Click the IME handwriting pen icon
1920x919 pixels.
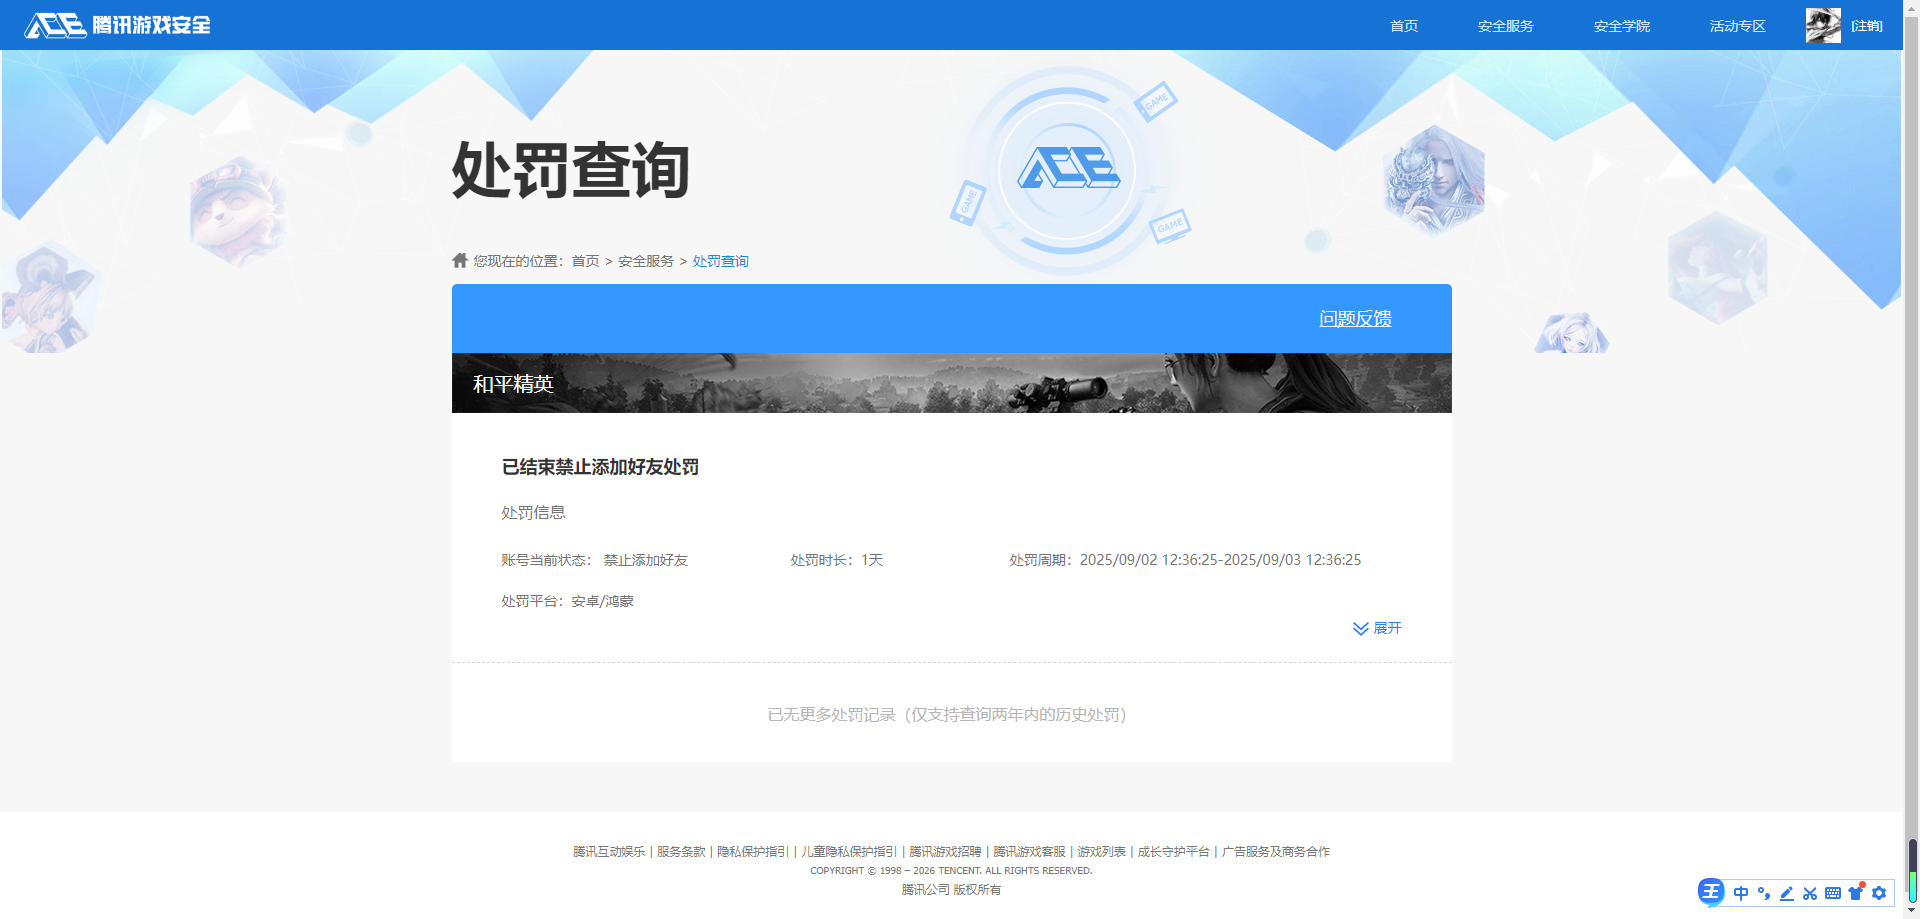tap(1787, 893)
